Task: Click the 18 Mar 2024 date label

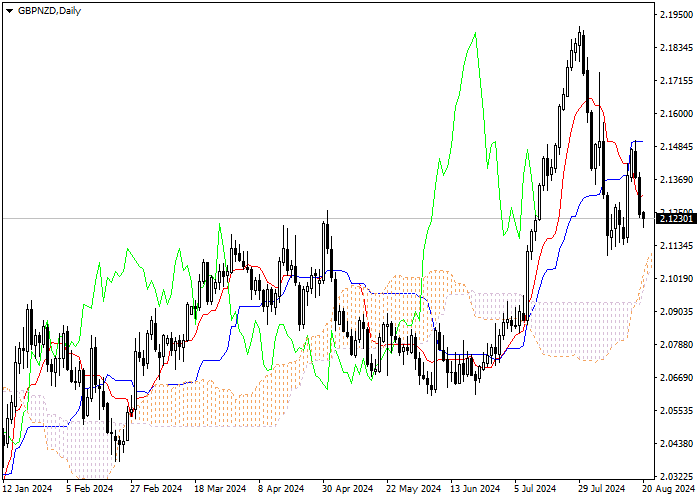Action: 220,489
